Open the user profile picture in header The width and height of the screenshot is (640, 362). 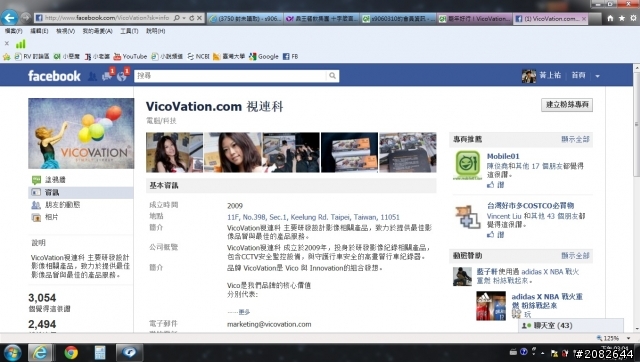point(529,76)
